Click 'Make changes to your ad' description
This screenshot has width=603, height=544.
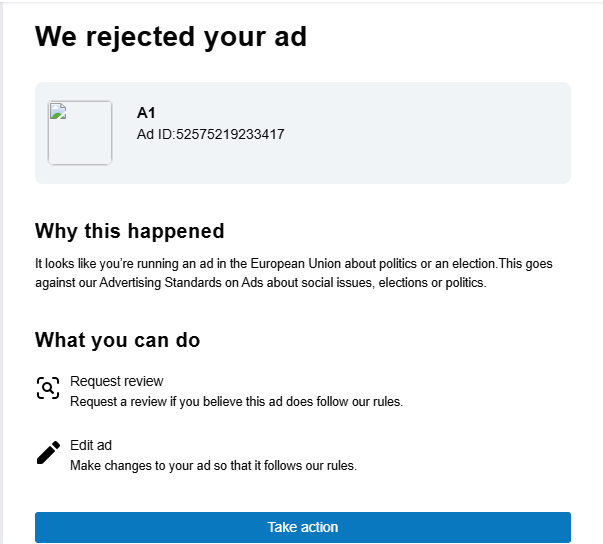pos(212,466)
